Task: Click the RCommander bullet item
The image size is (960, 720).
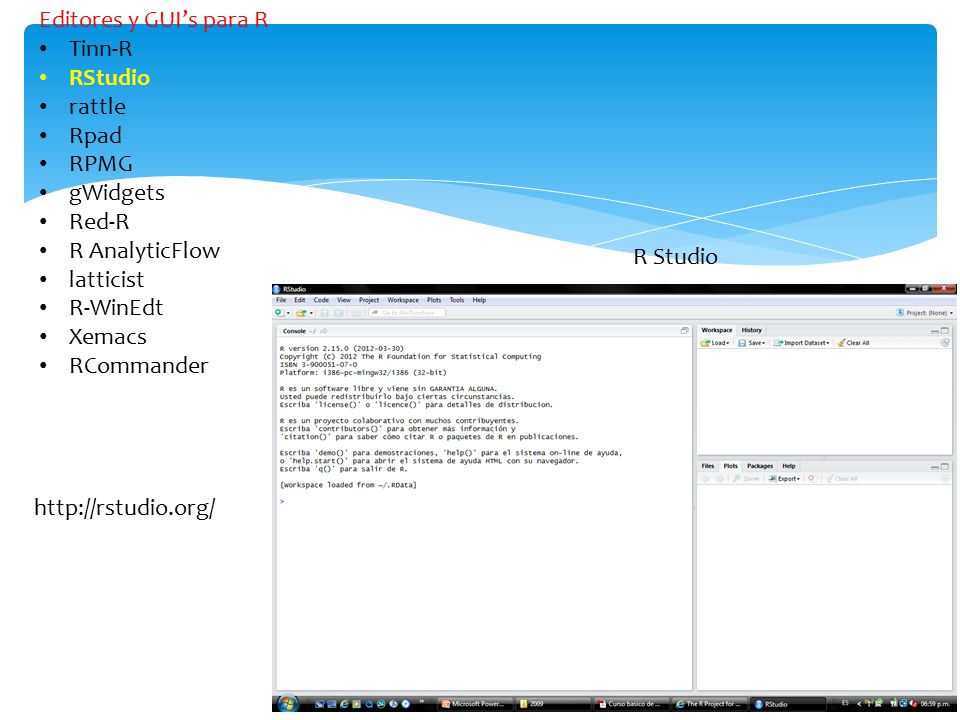Action: click(x=139, y=366)
